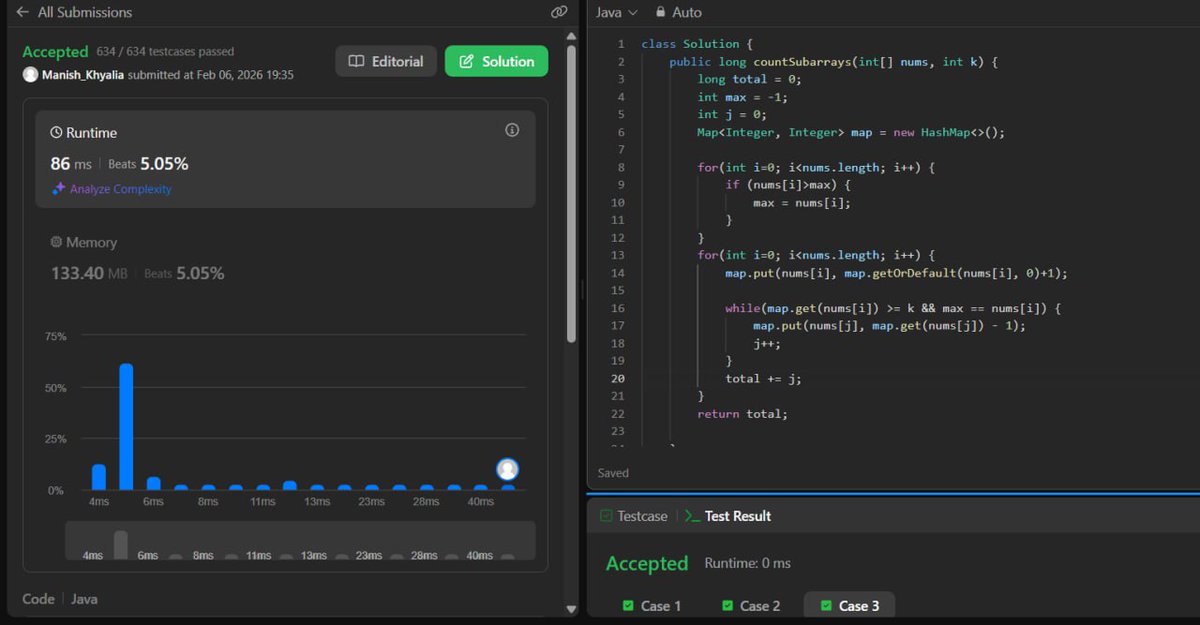
Task: Click the 'max = nums[i];' line
Action: [x=801, y=202]
